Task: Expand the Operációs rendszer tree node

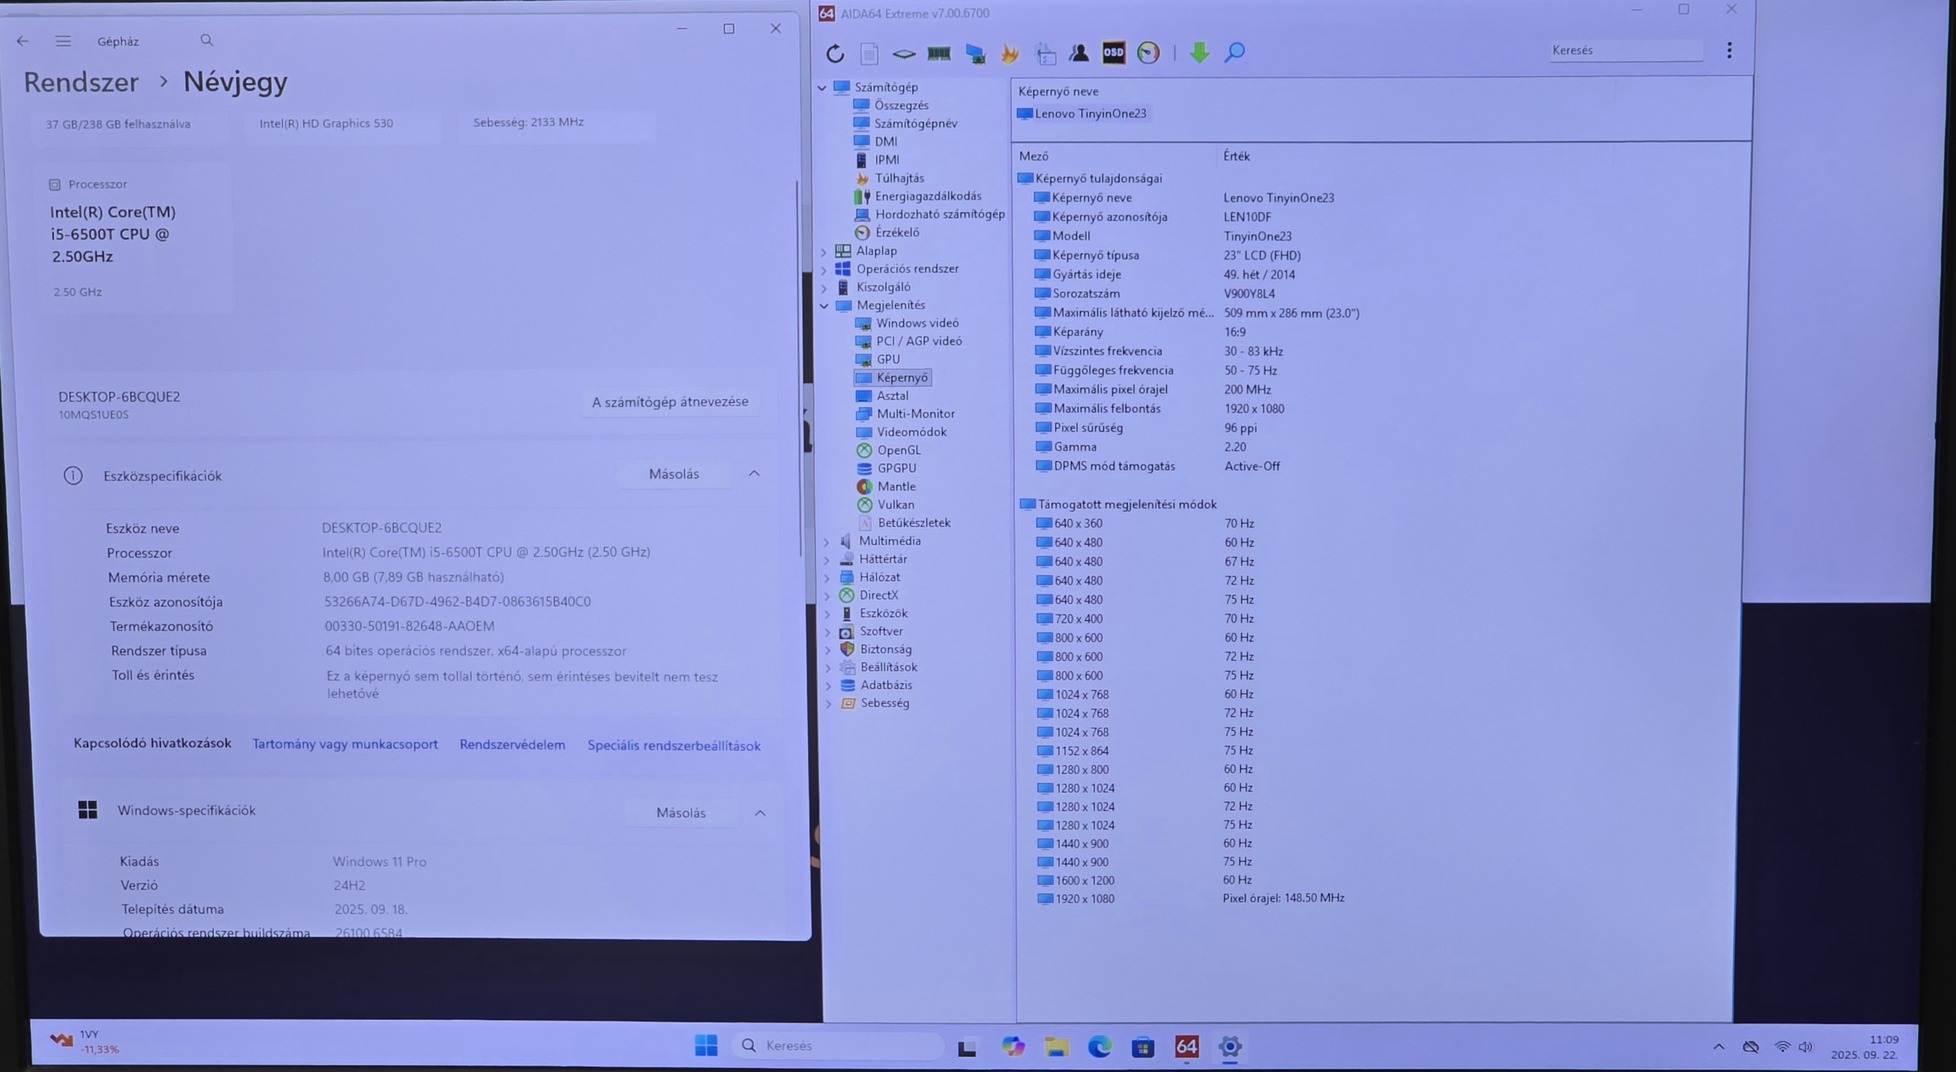Action: point(824,269)
